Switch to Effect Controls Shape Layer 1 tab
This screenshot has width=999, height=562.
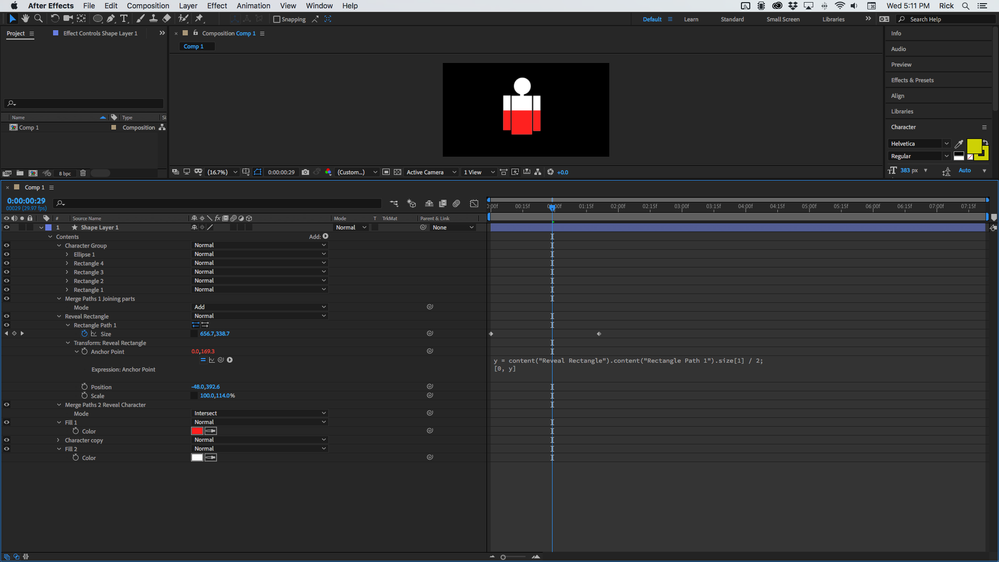pos(100,33)
